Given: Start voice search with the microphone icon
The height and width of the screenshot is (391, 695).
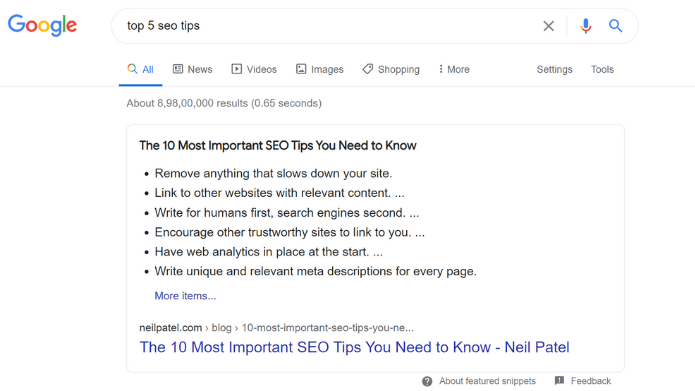Looking at the screenshot, I should pyautogui.click(x=586, y=26).
